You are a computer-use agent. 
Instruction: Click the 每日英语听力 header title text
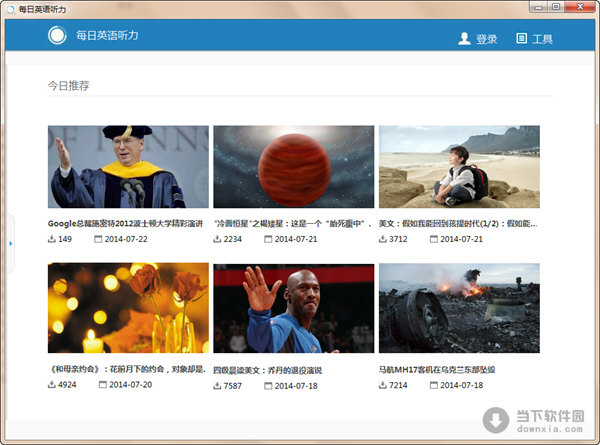107,35
